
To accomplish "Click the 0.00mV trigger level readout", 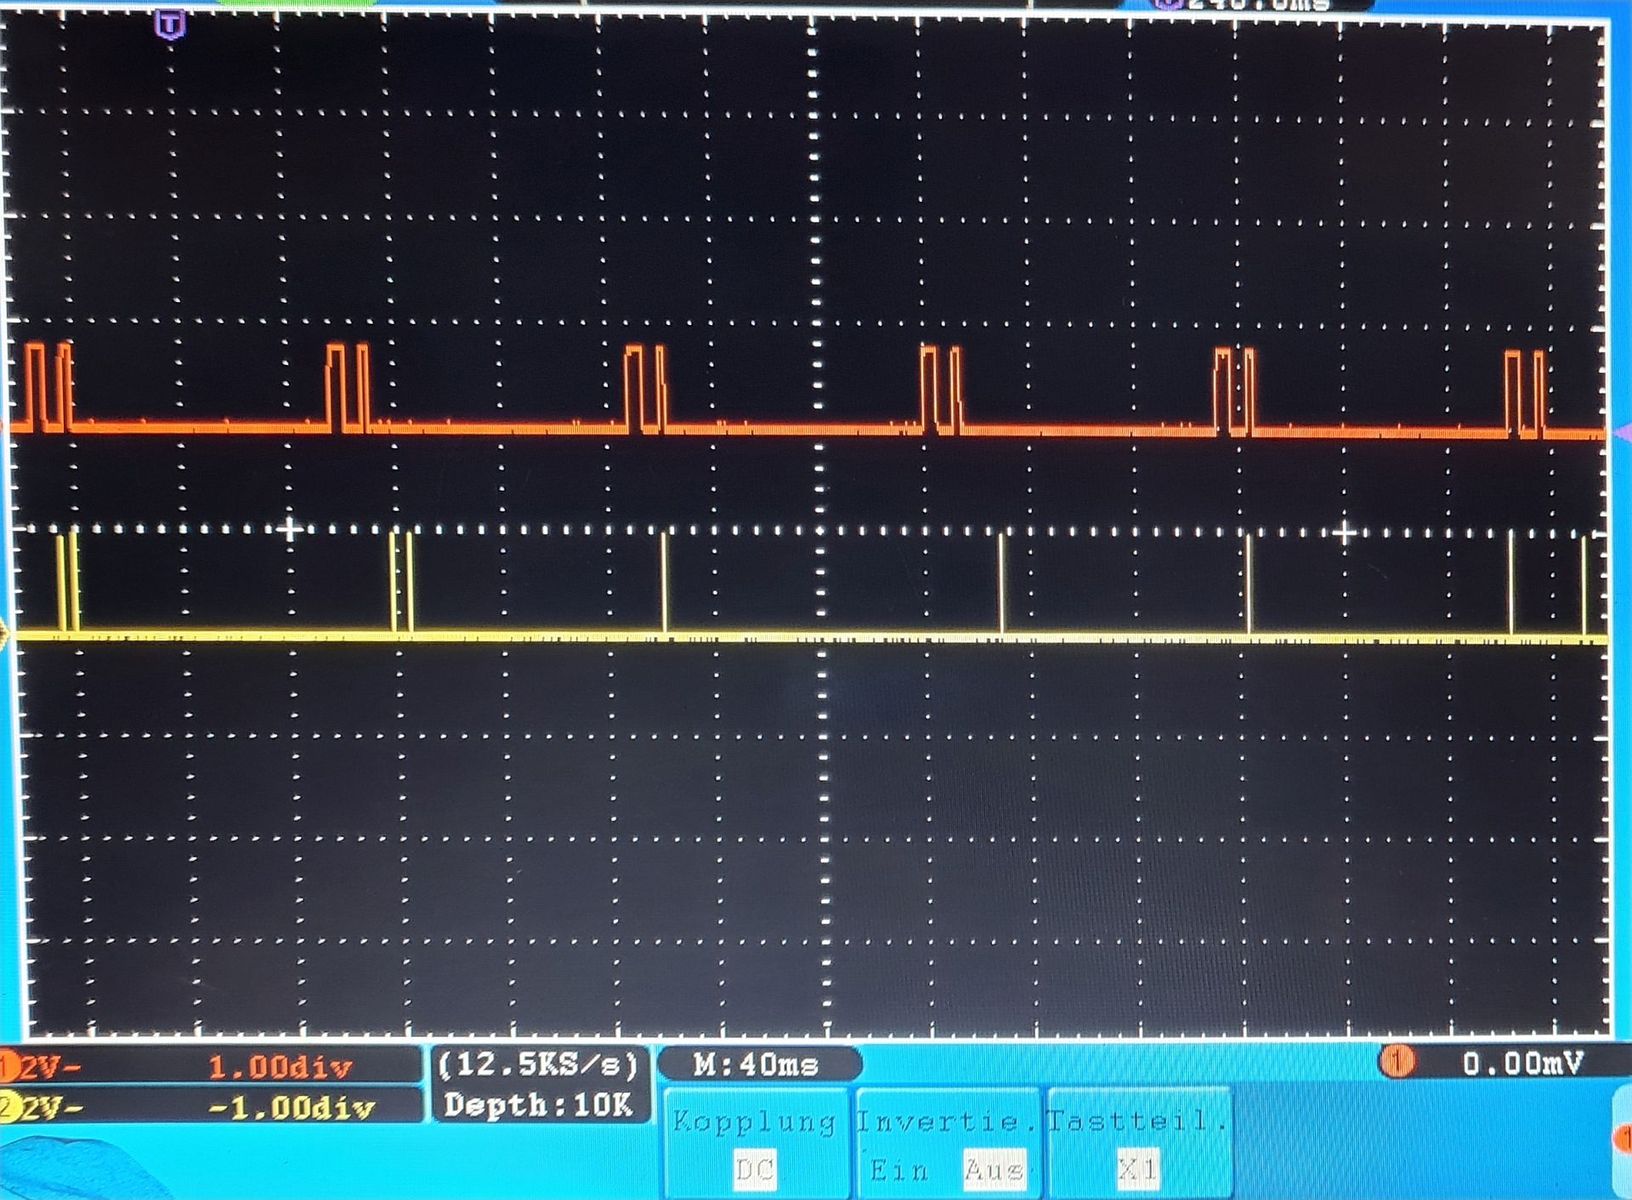I will tap(1522, 1063).
